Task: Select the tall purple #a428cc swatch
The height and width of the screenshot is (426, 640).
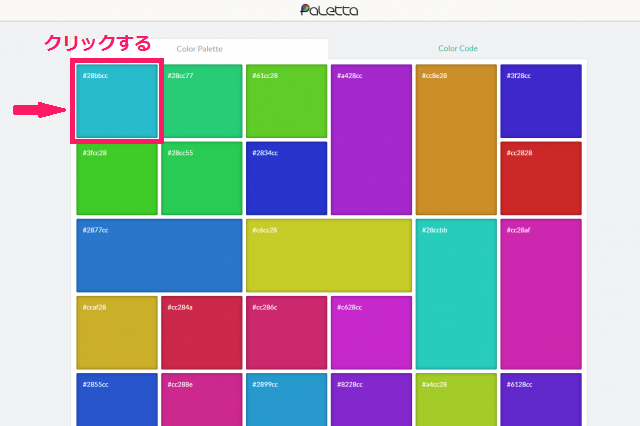Action: pos(371,140)
